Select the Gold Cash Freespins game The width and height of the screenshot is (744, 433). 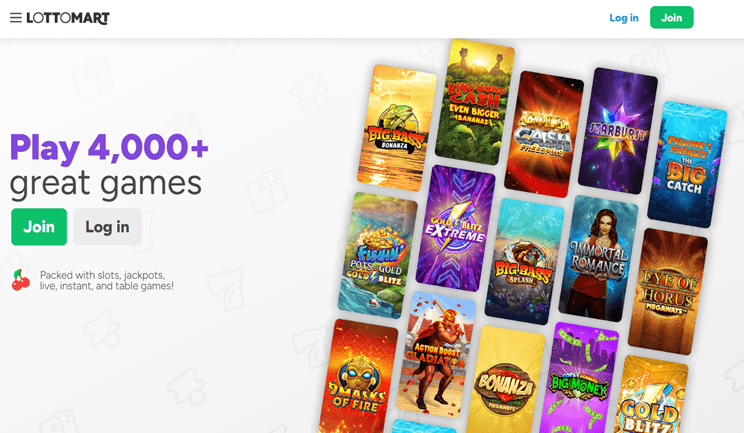[544, 134]
